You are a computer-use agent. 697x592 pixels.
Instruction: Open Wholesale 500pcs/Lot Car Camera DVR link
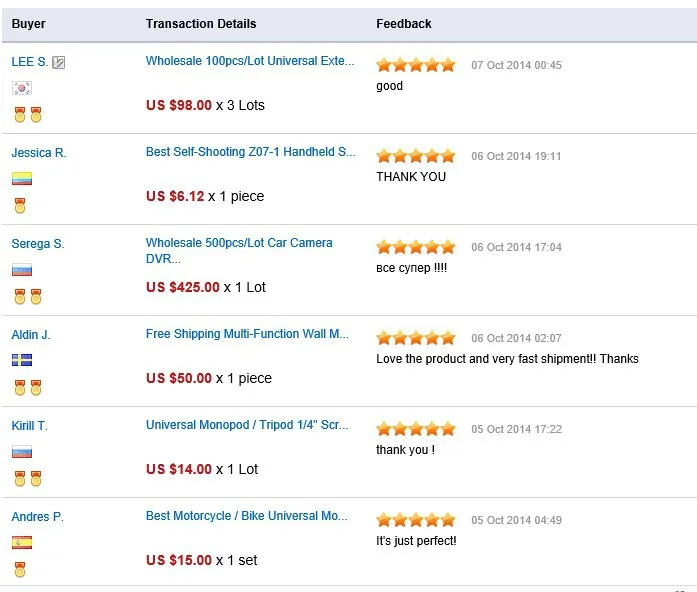239,243
